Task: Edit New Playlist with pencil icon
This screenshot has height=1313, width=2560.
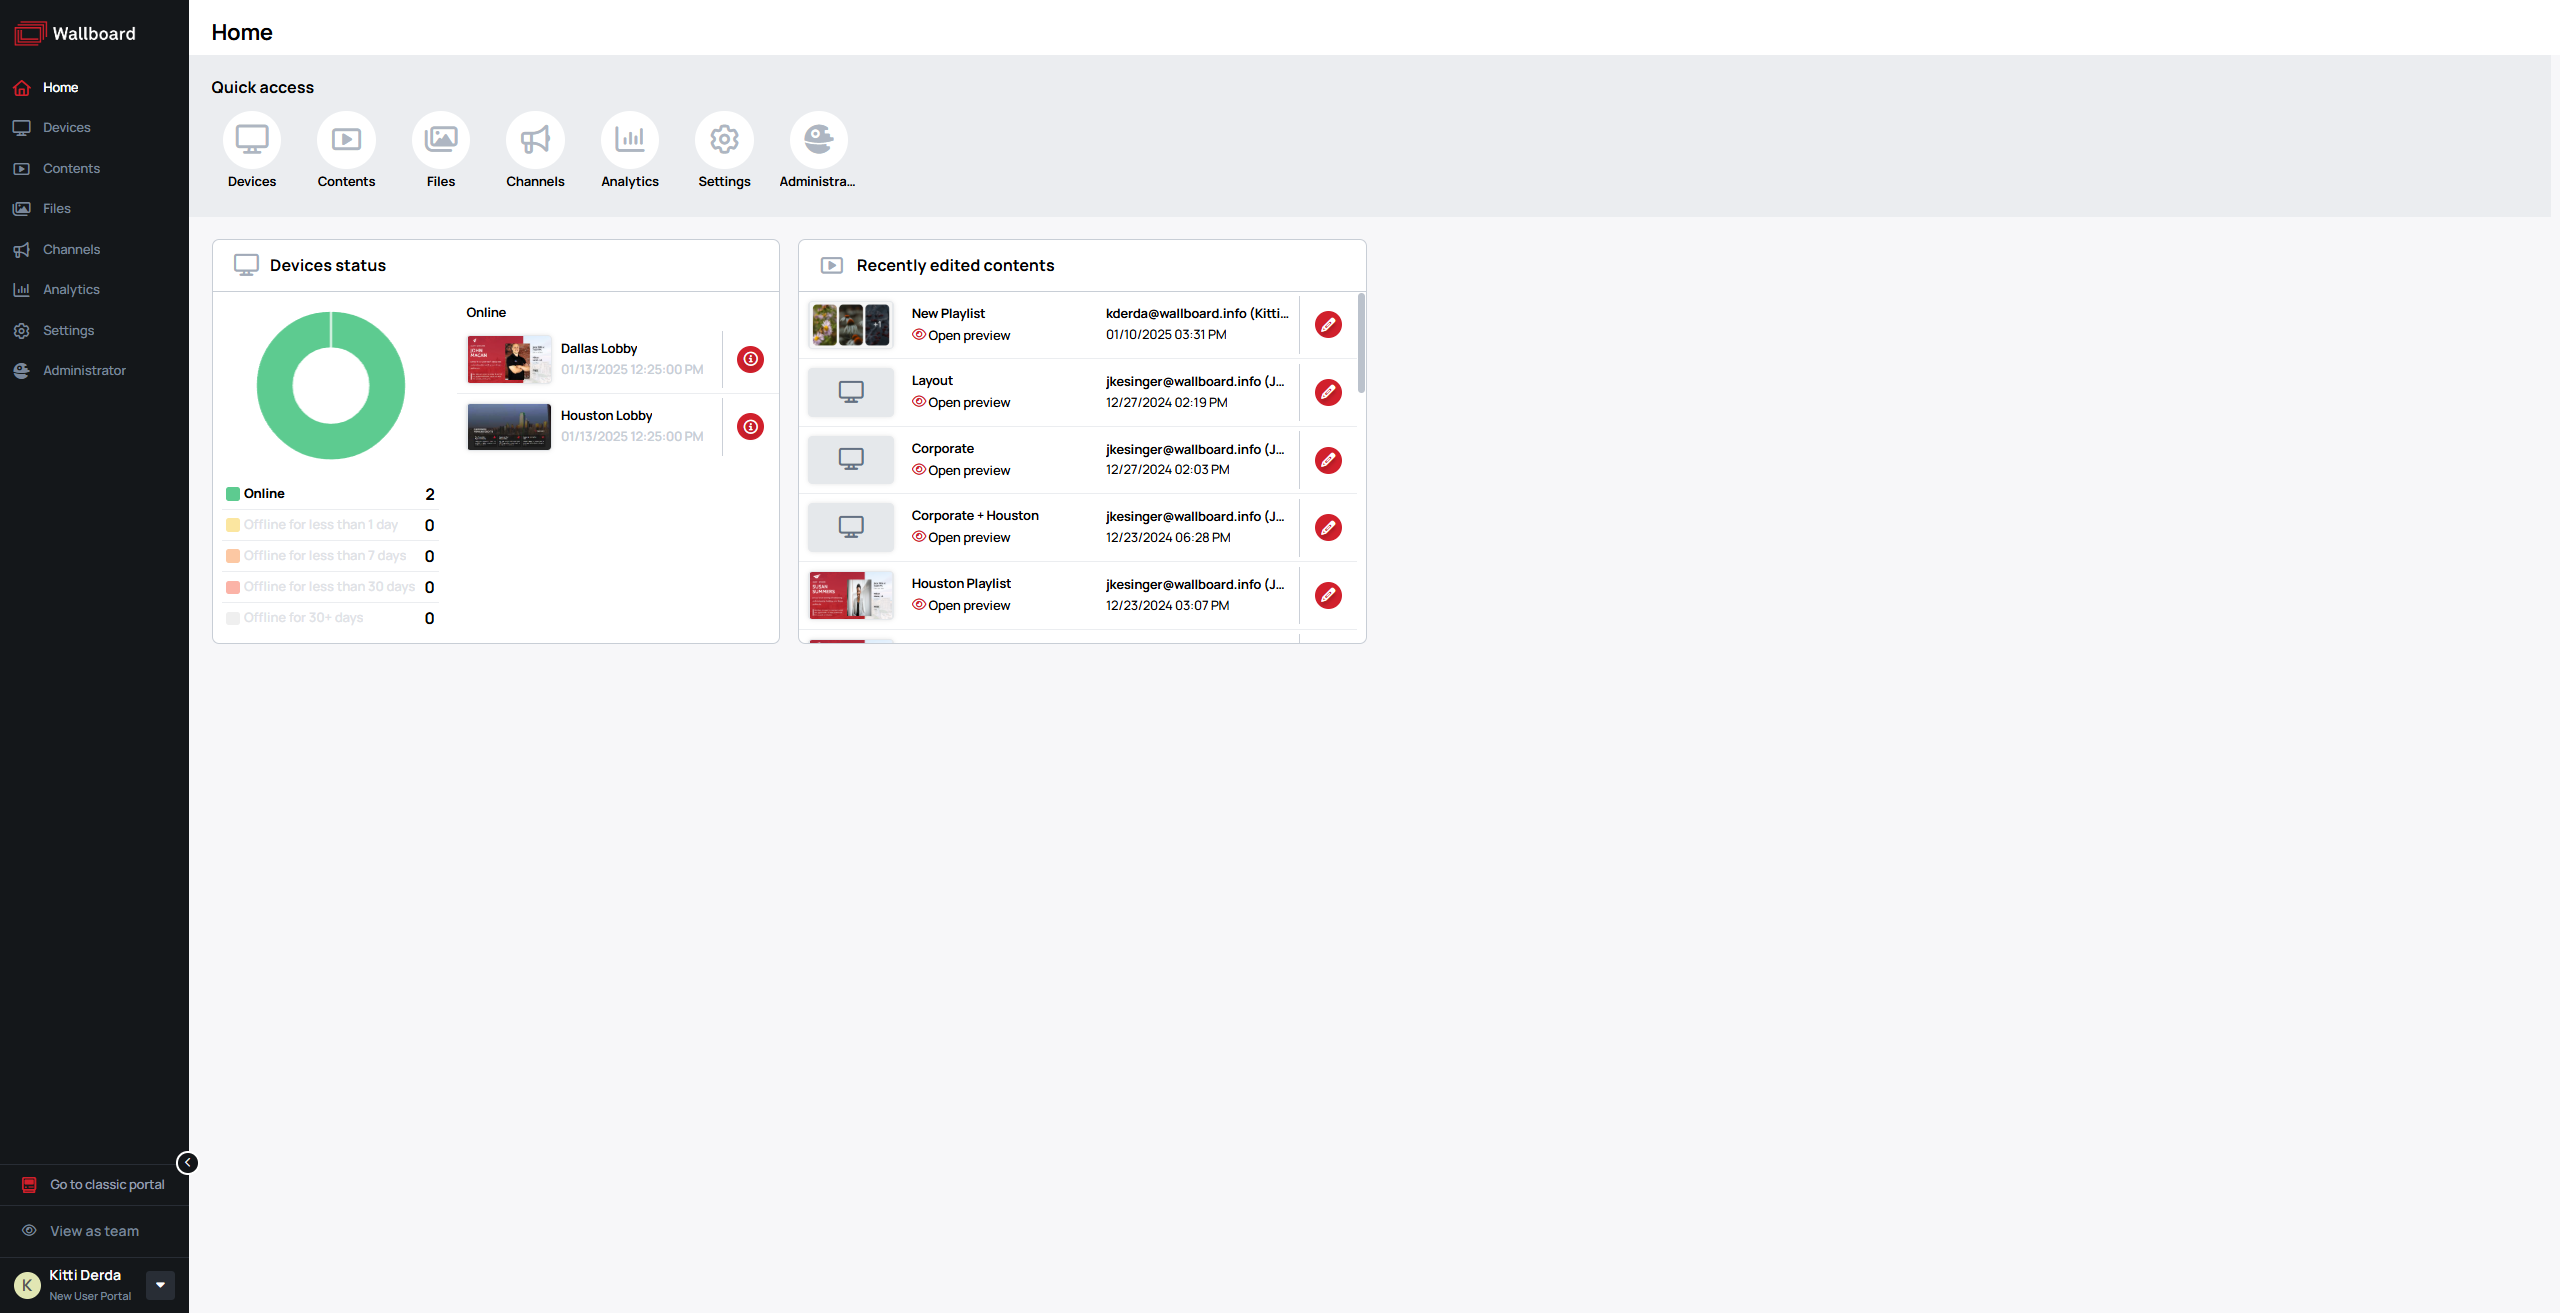Action: [x=1328, y=325]
